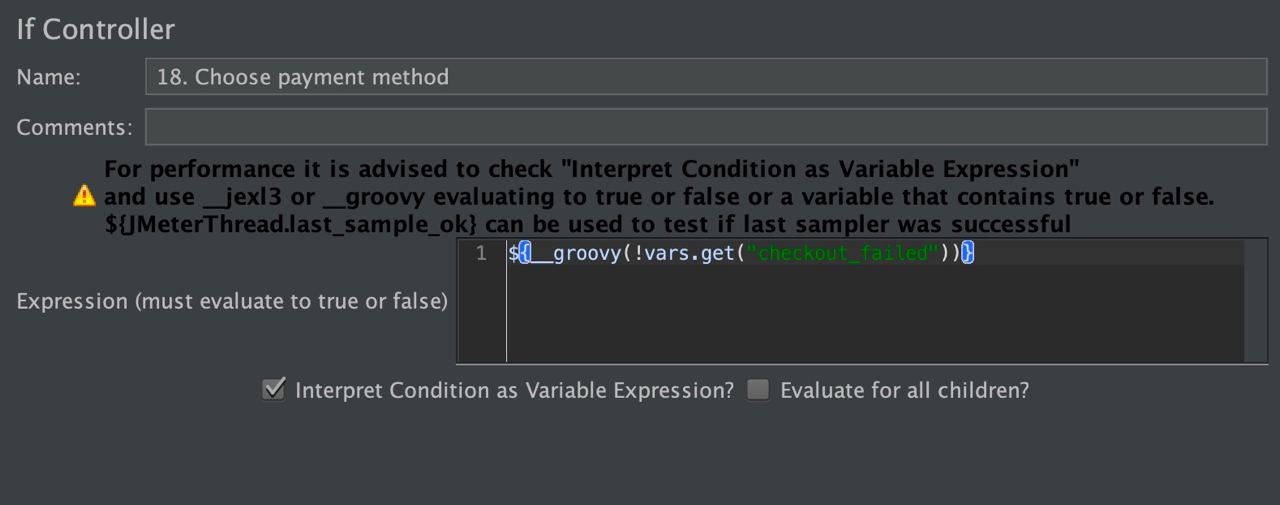This screenshot has width=1280, height=505.
Task: Click the Name field containing '18. Choose payment method'
Action: [706, 77]
